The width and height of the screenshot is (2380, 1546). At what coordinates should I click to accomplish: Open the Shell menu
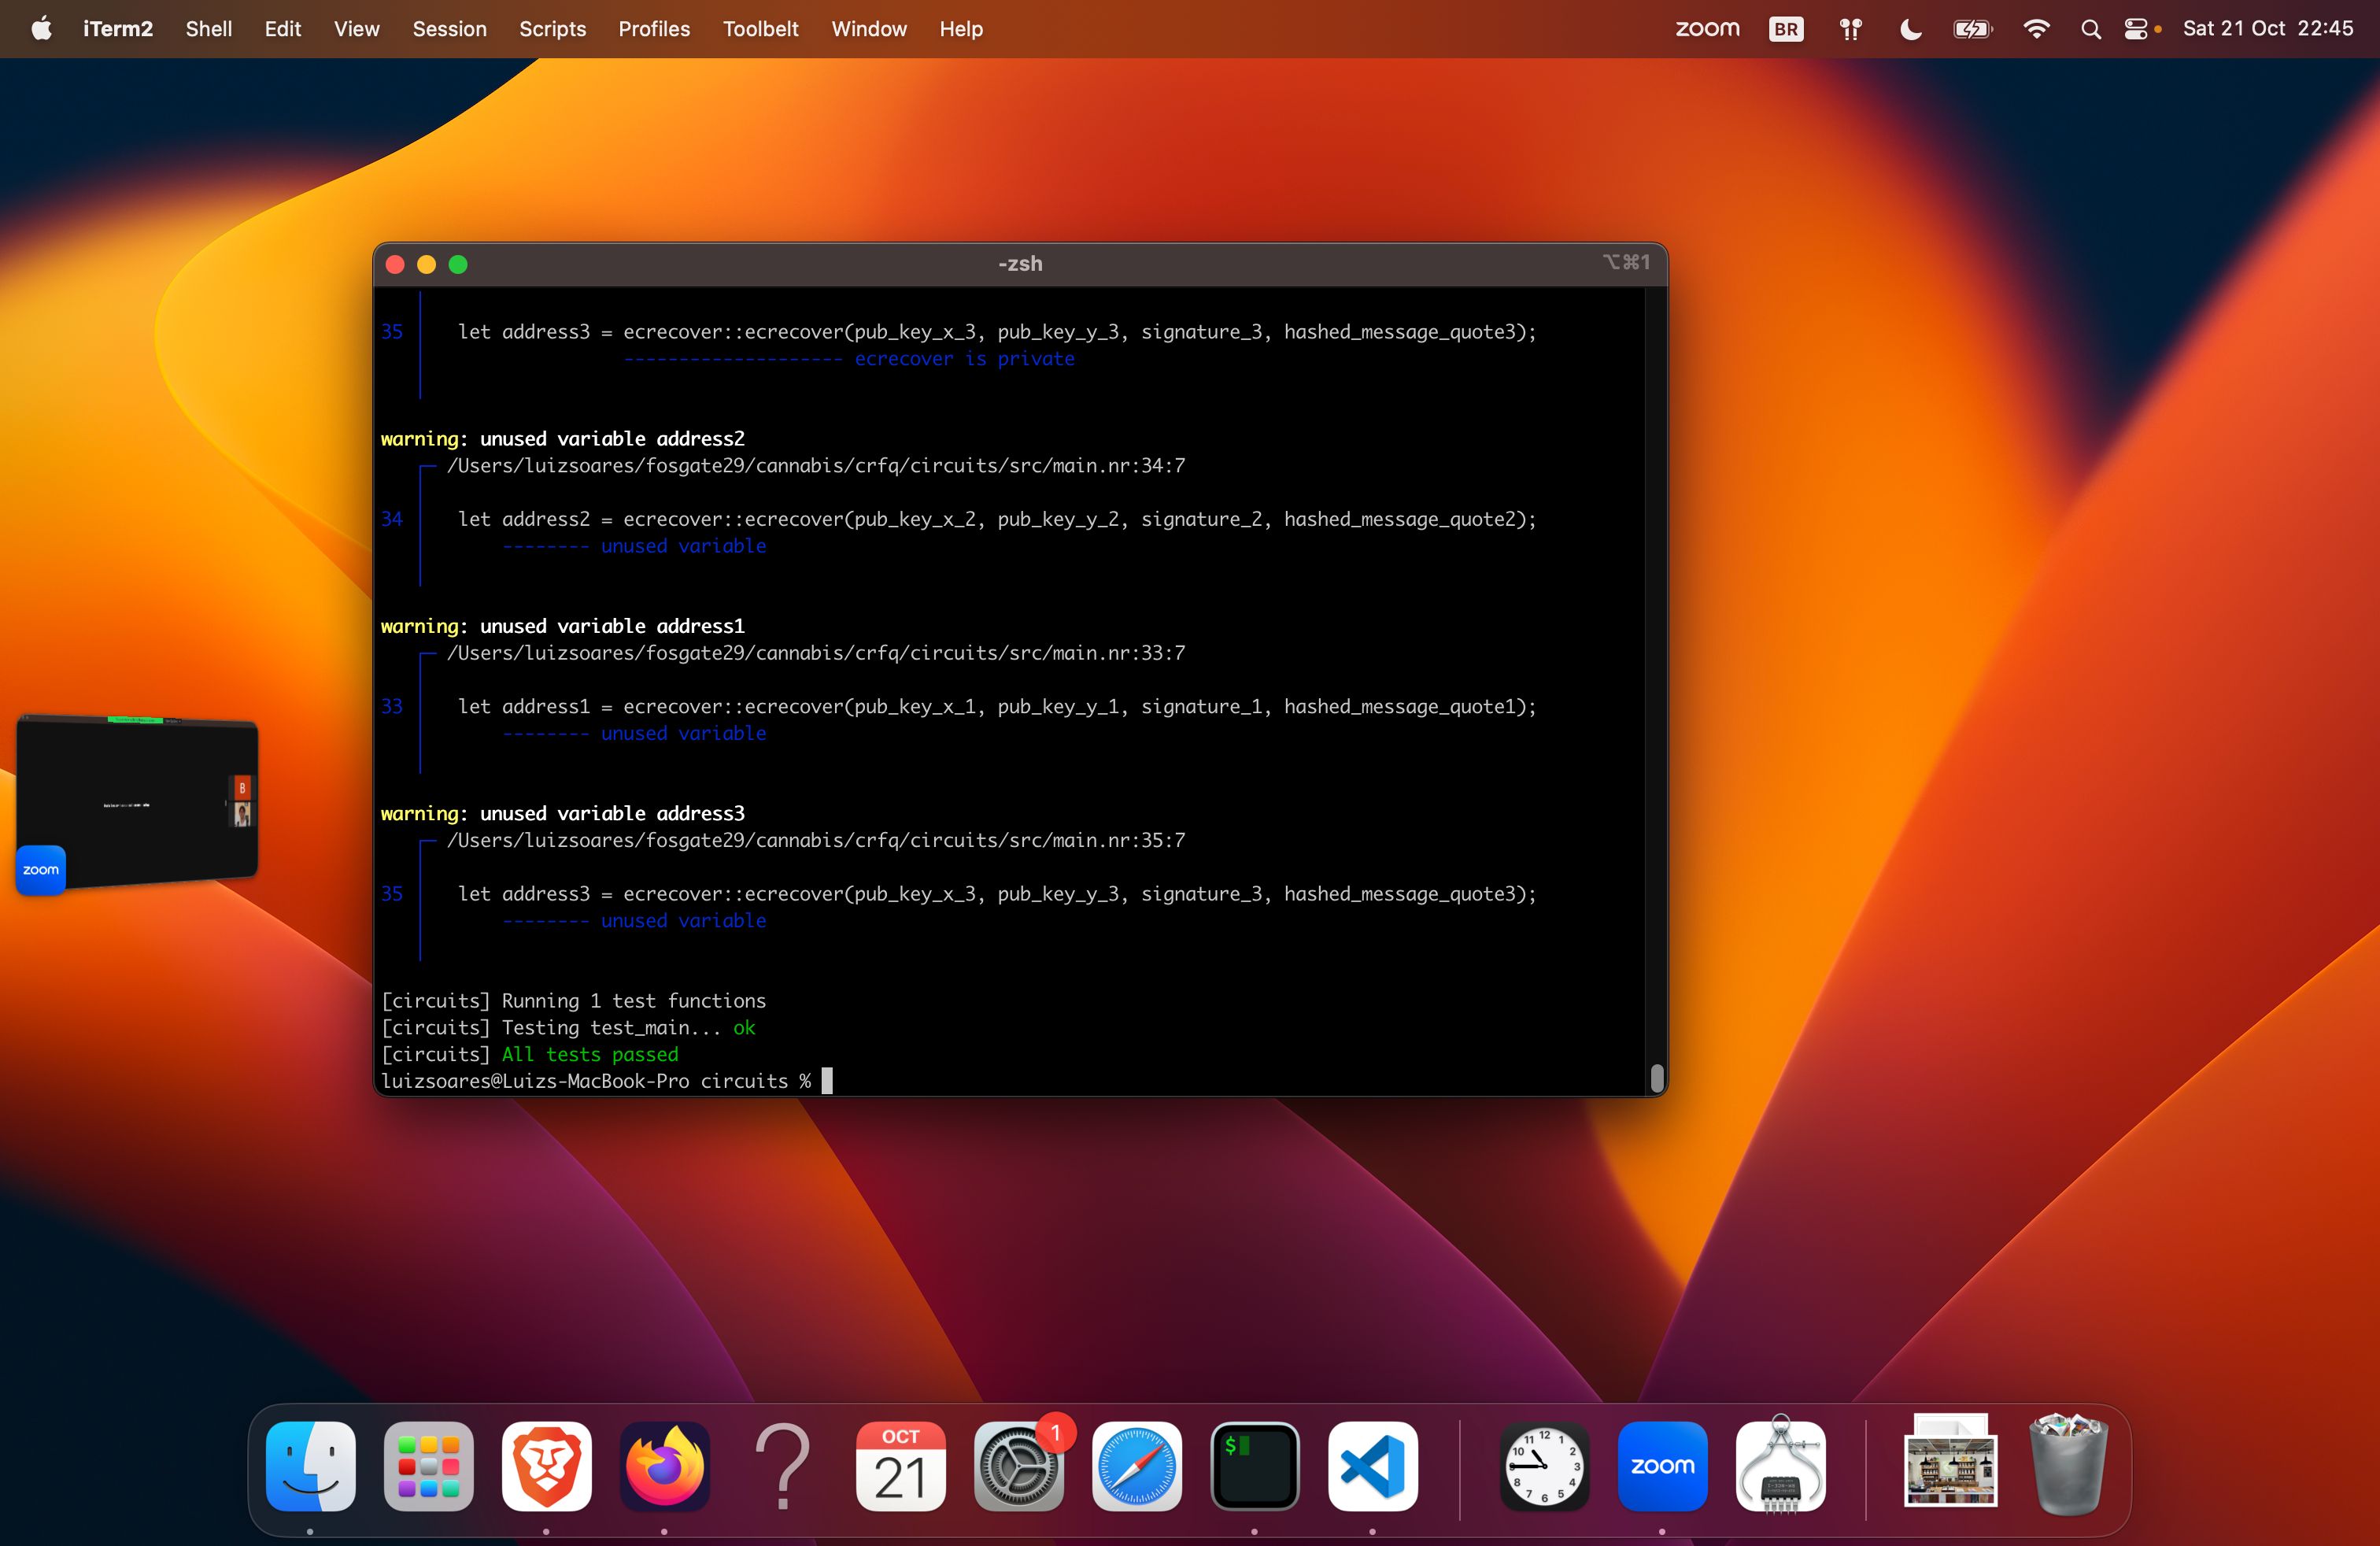(208, 28)
